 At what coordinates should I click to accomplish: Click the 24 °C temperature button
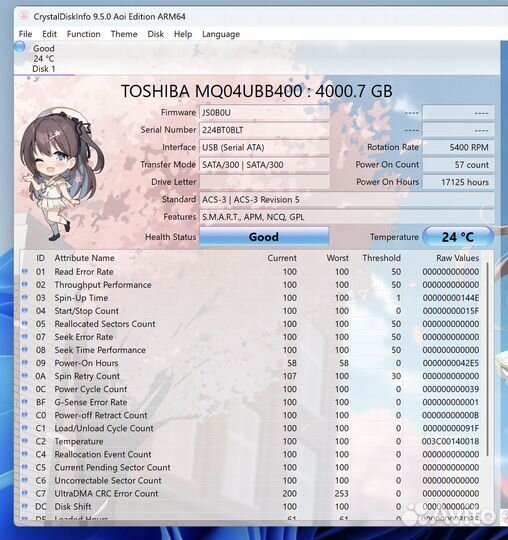tap(458, 236)
